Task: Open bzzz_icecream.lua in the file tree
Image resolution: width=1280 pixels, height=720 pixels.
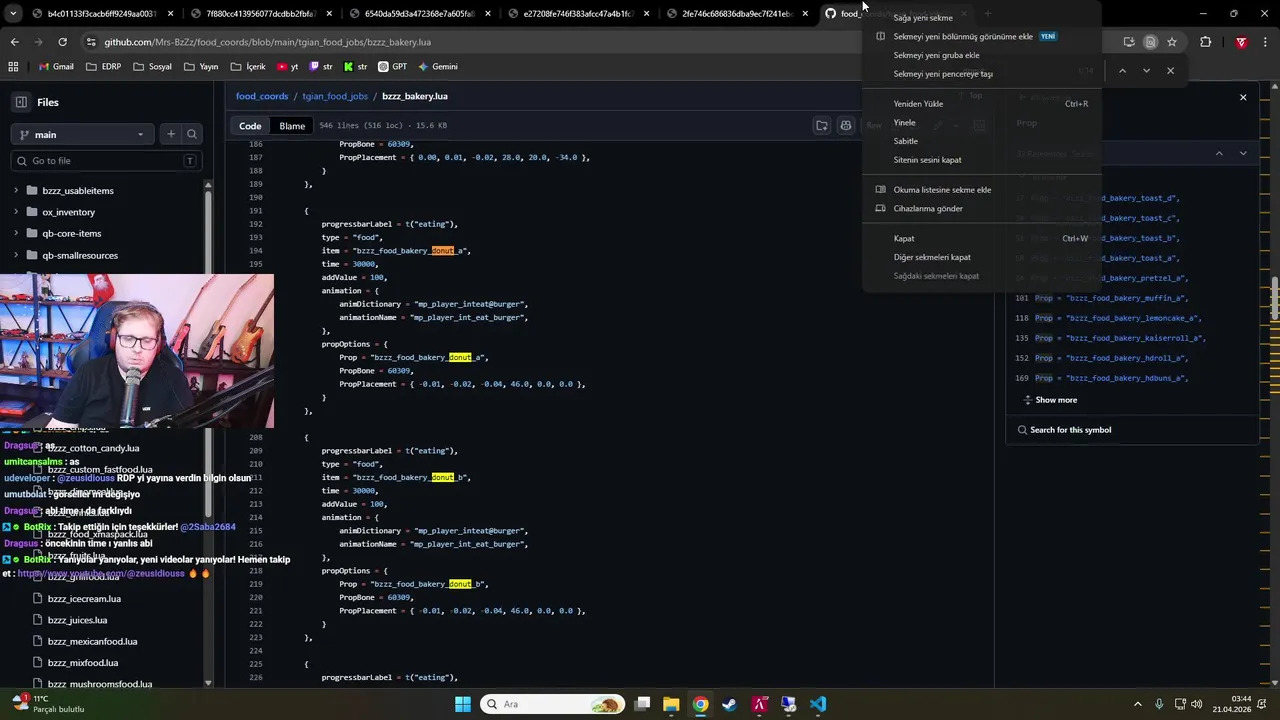Action: point(84,599)
